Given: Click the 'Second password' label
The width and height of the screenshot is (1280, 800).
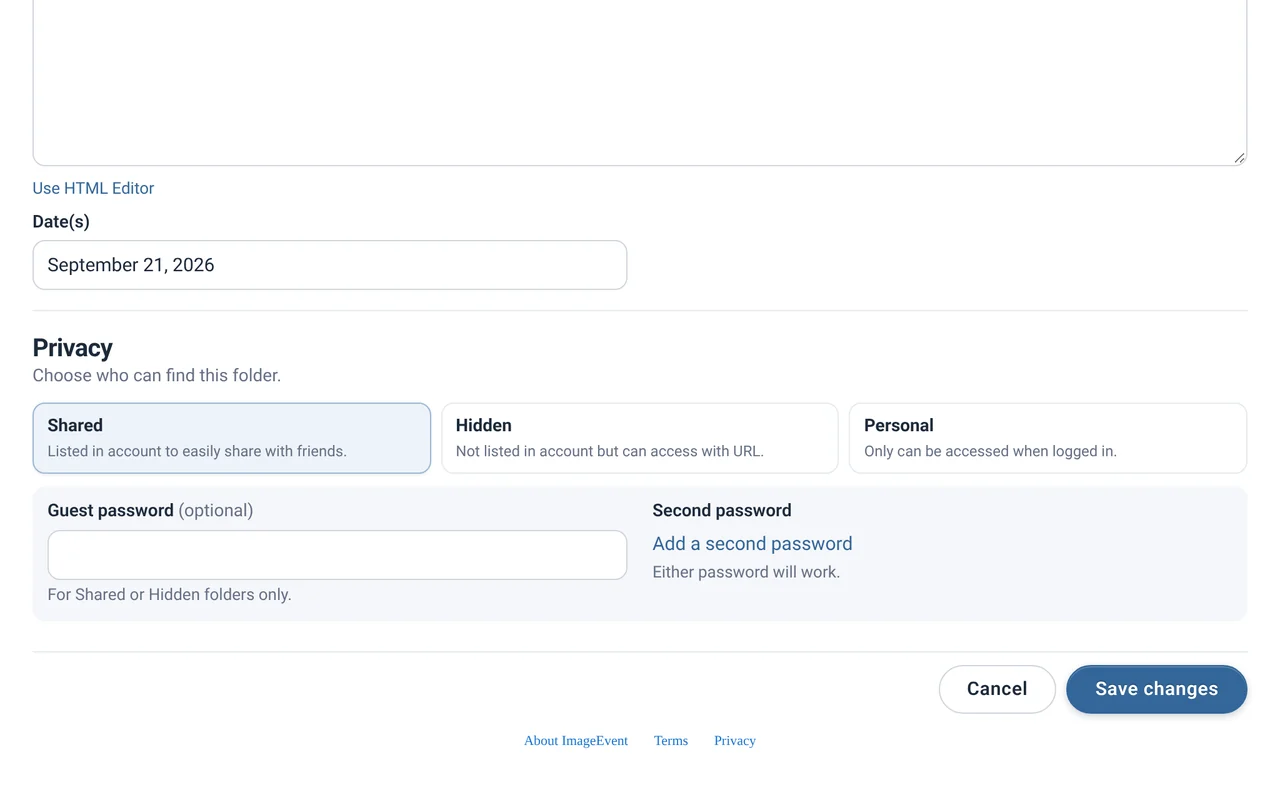Looking at the screenshot, I should (x=722, y=511).
